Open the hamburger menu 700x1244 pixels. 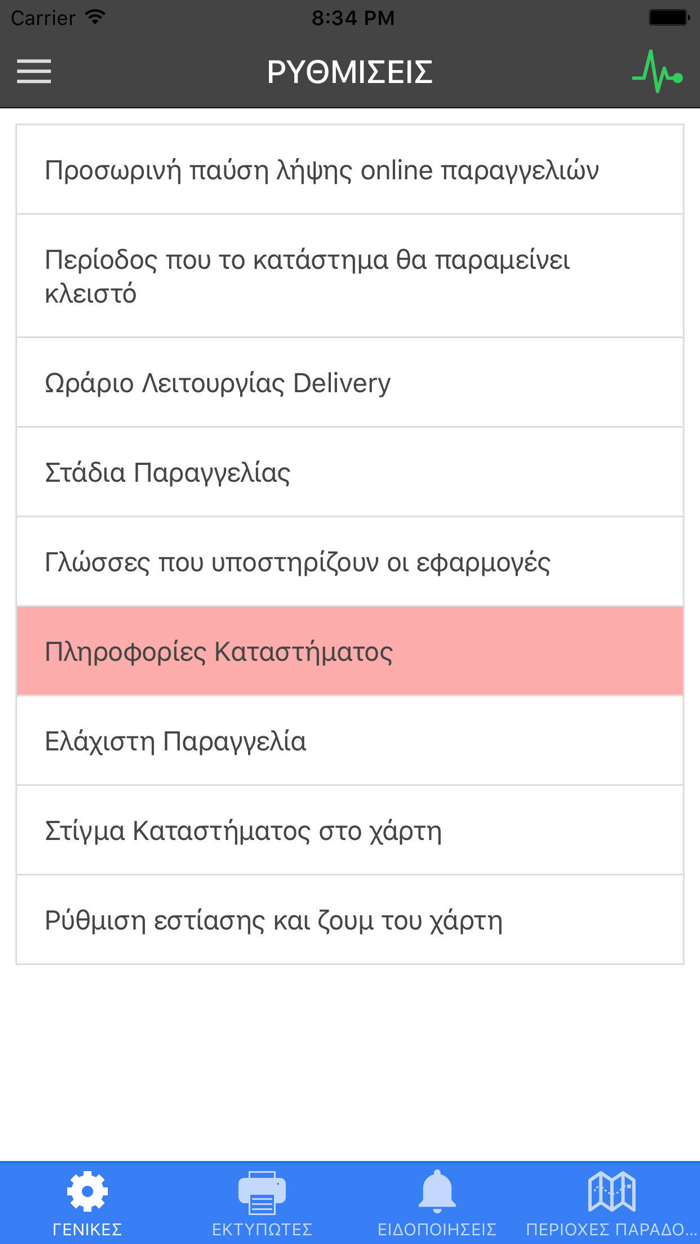click(x=34, y=72)
